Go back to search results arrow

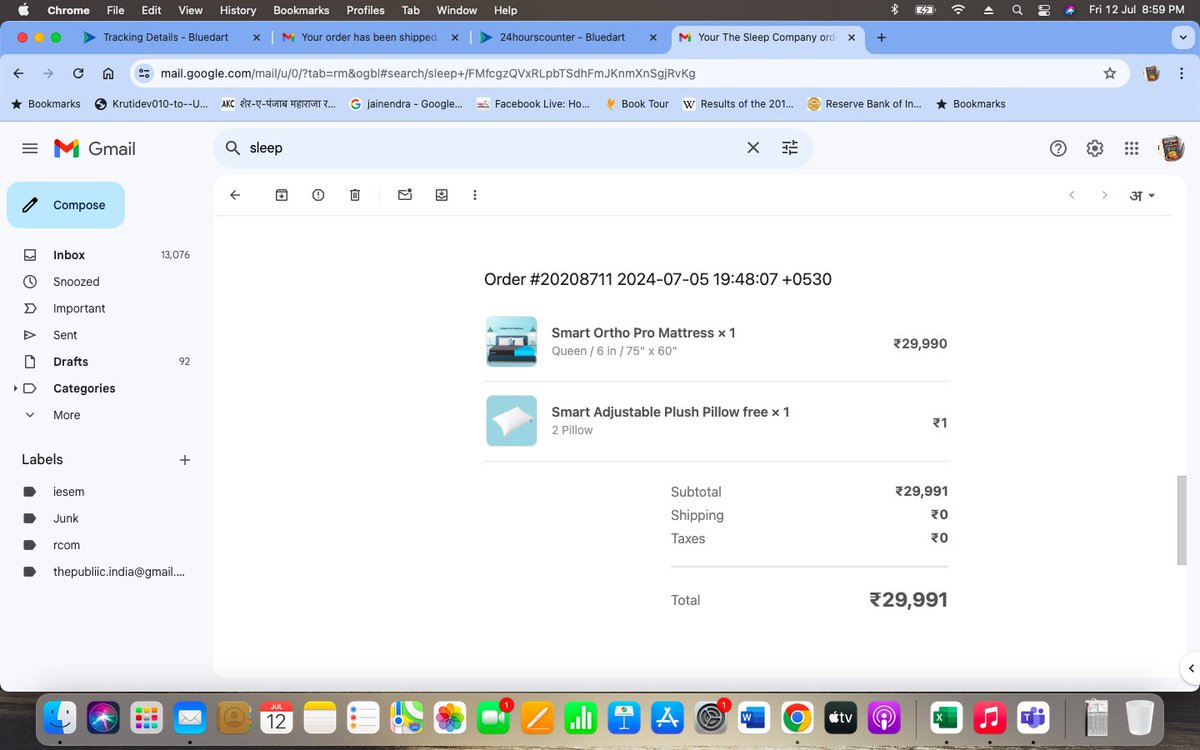(235, 195)
